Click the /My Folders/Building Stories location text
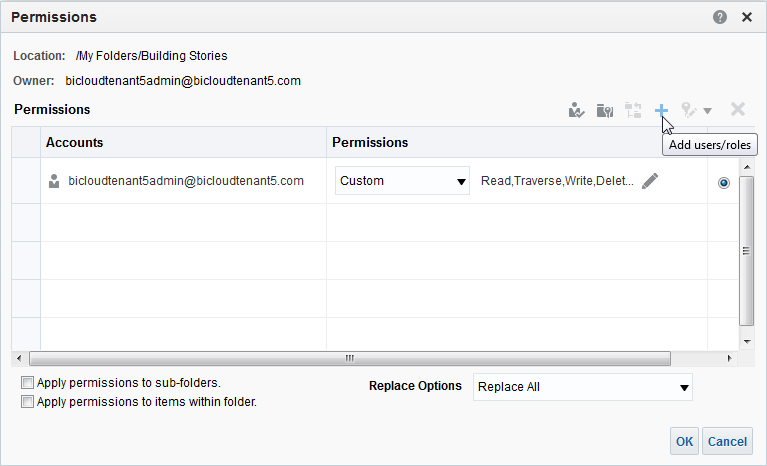 pos(152,56)
